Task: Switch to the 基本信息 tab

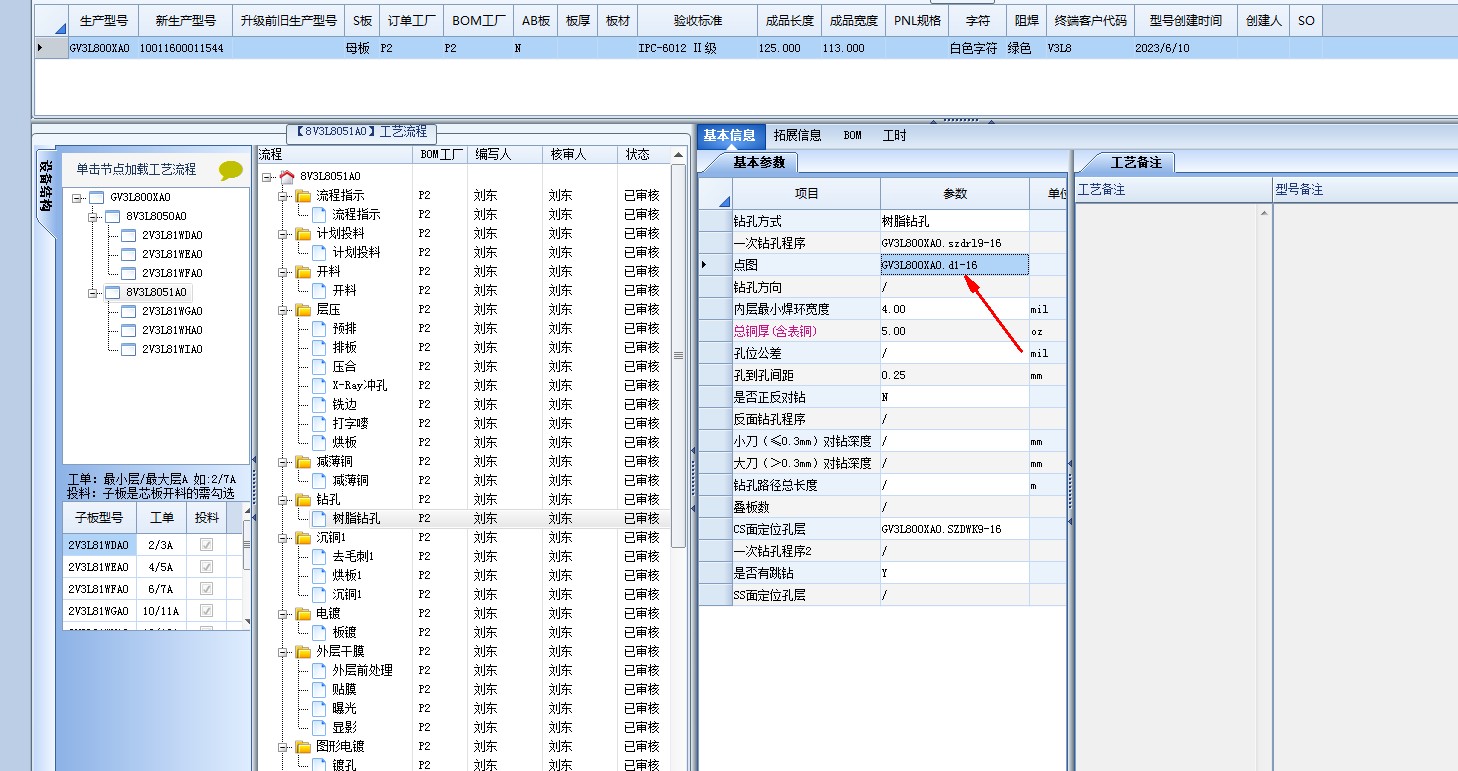Action: tap(729, 136)
